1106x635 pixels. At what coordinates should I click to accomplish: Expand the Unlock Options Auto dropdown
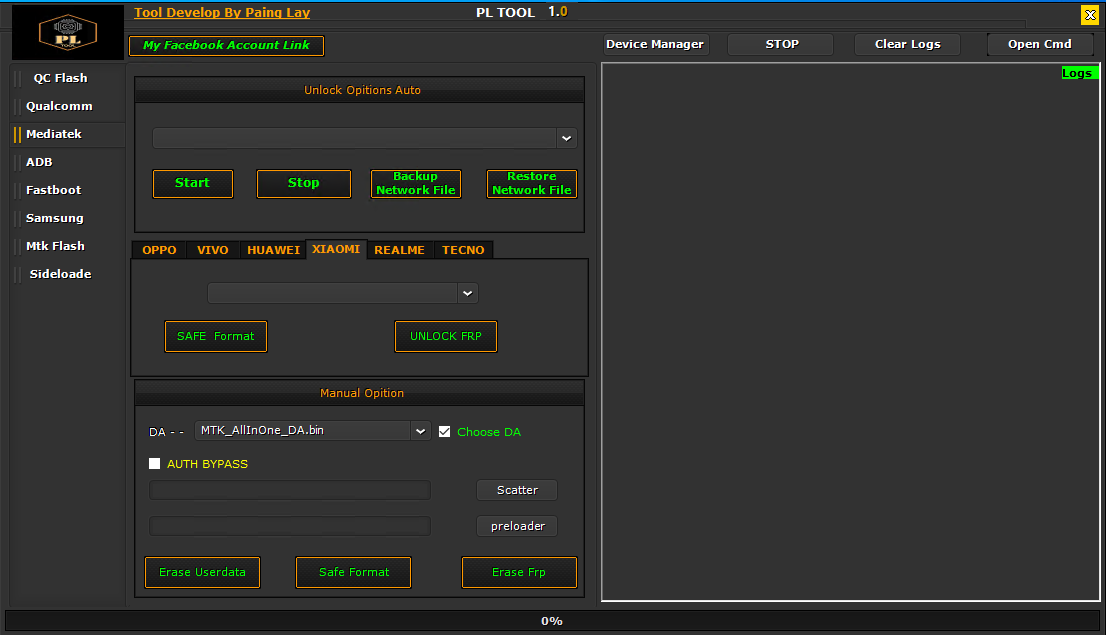point(566,138)
